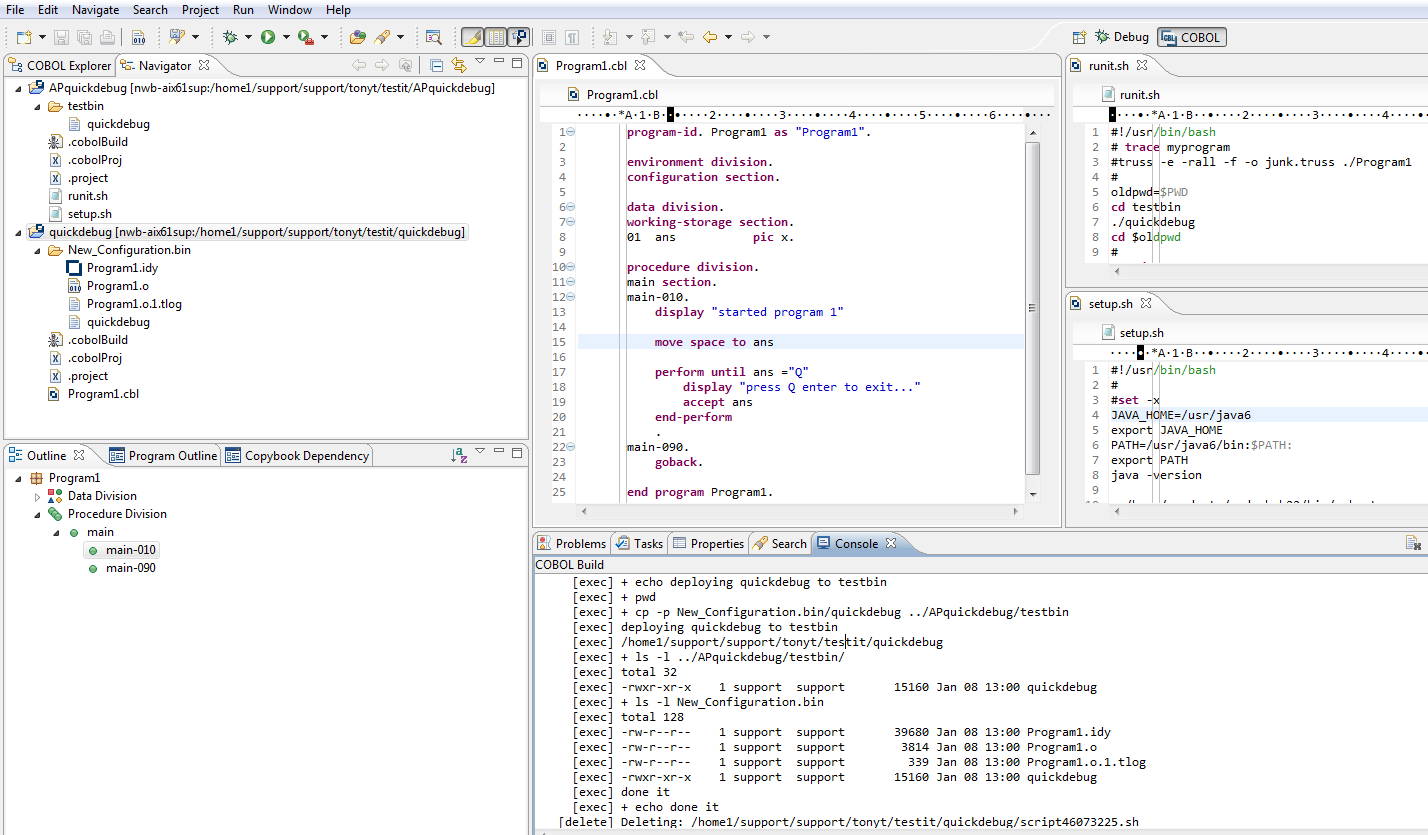The width and height of the screenshot is (1428, 835).
Task: Click Collapse All in Navigator panel
Action: (x=436, y=65)
